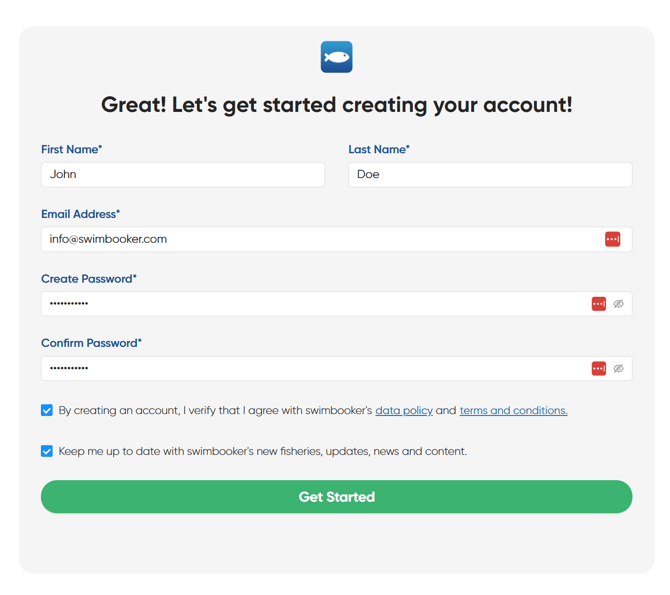Click the account creation heading text
670x595 pixels.
coord(336,105)
